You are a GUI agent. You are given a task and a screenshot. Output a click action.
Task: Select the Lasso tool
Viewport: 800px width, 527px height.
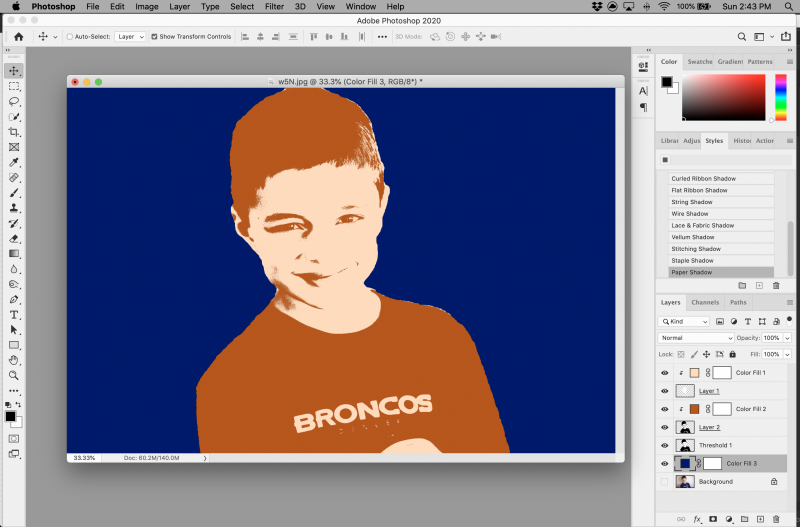[x=14, y=102]
